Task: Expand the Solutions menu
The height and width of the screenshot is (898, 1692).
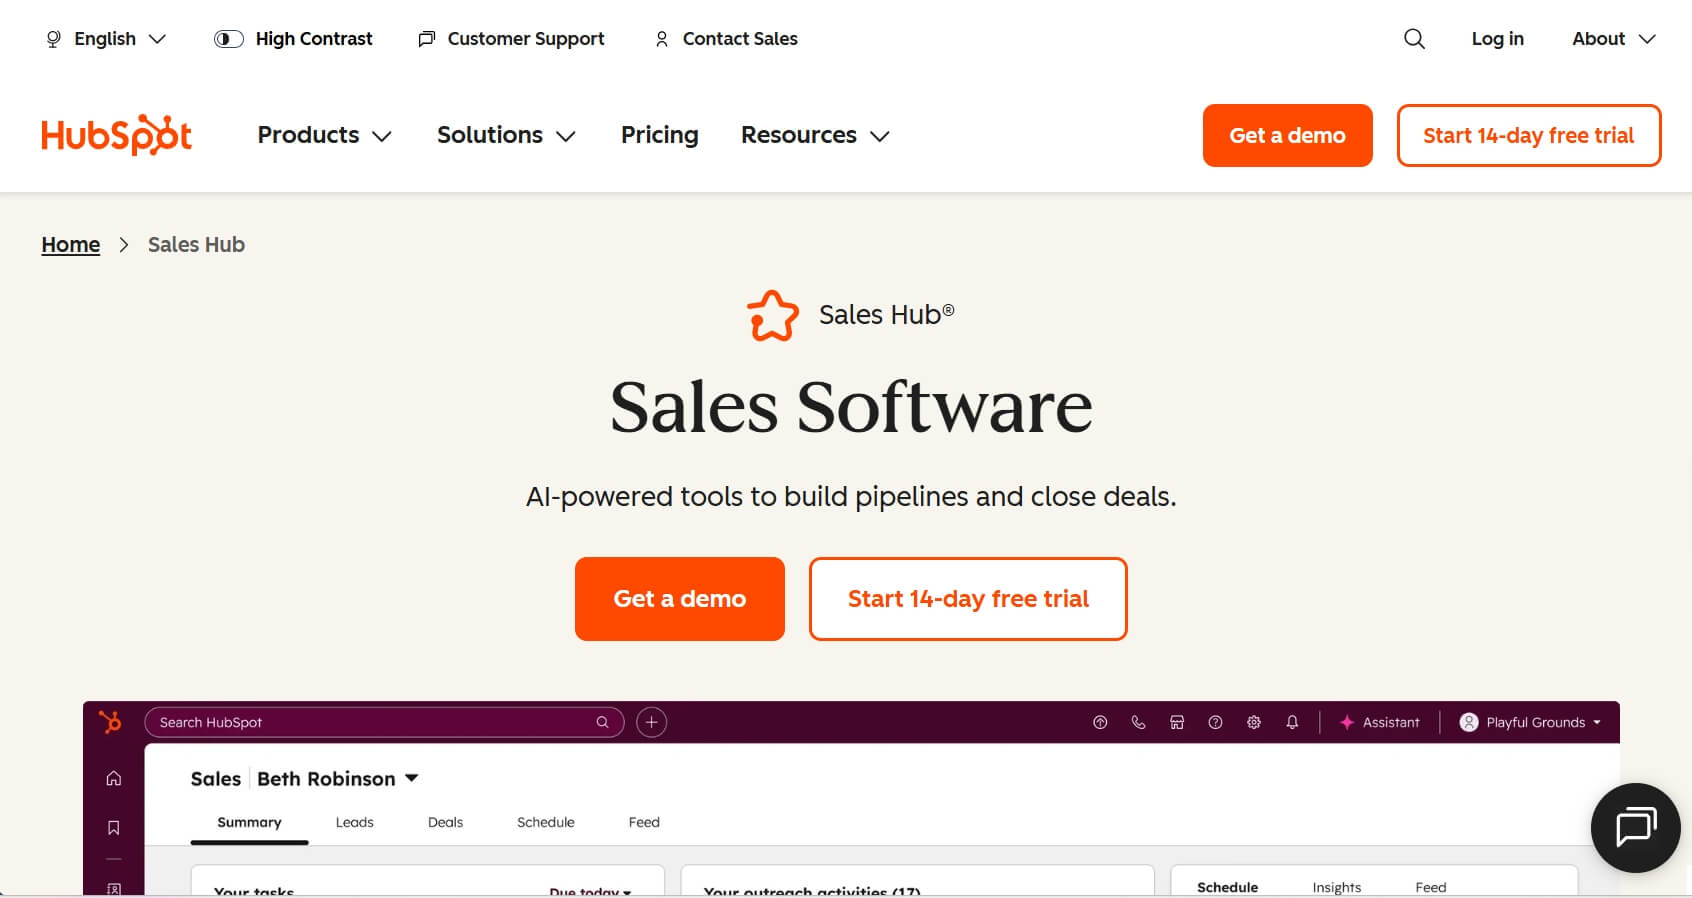Action: (506, 135)
